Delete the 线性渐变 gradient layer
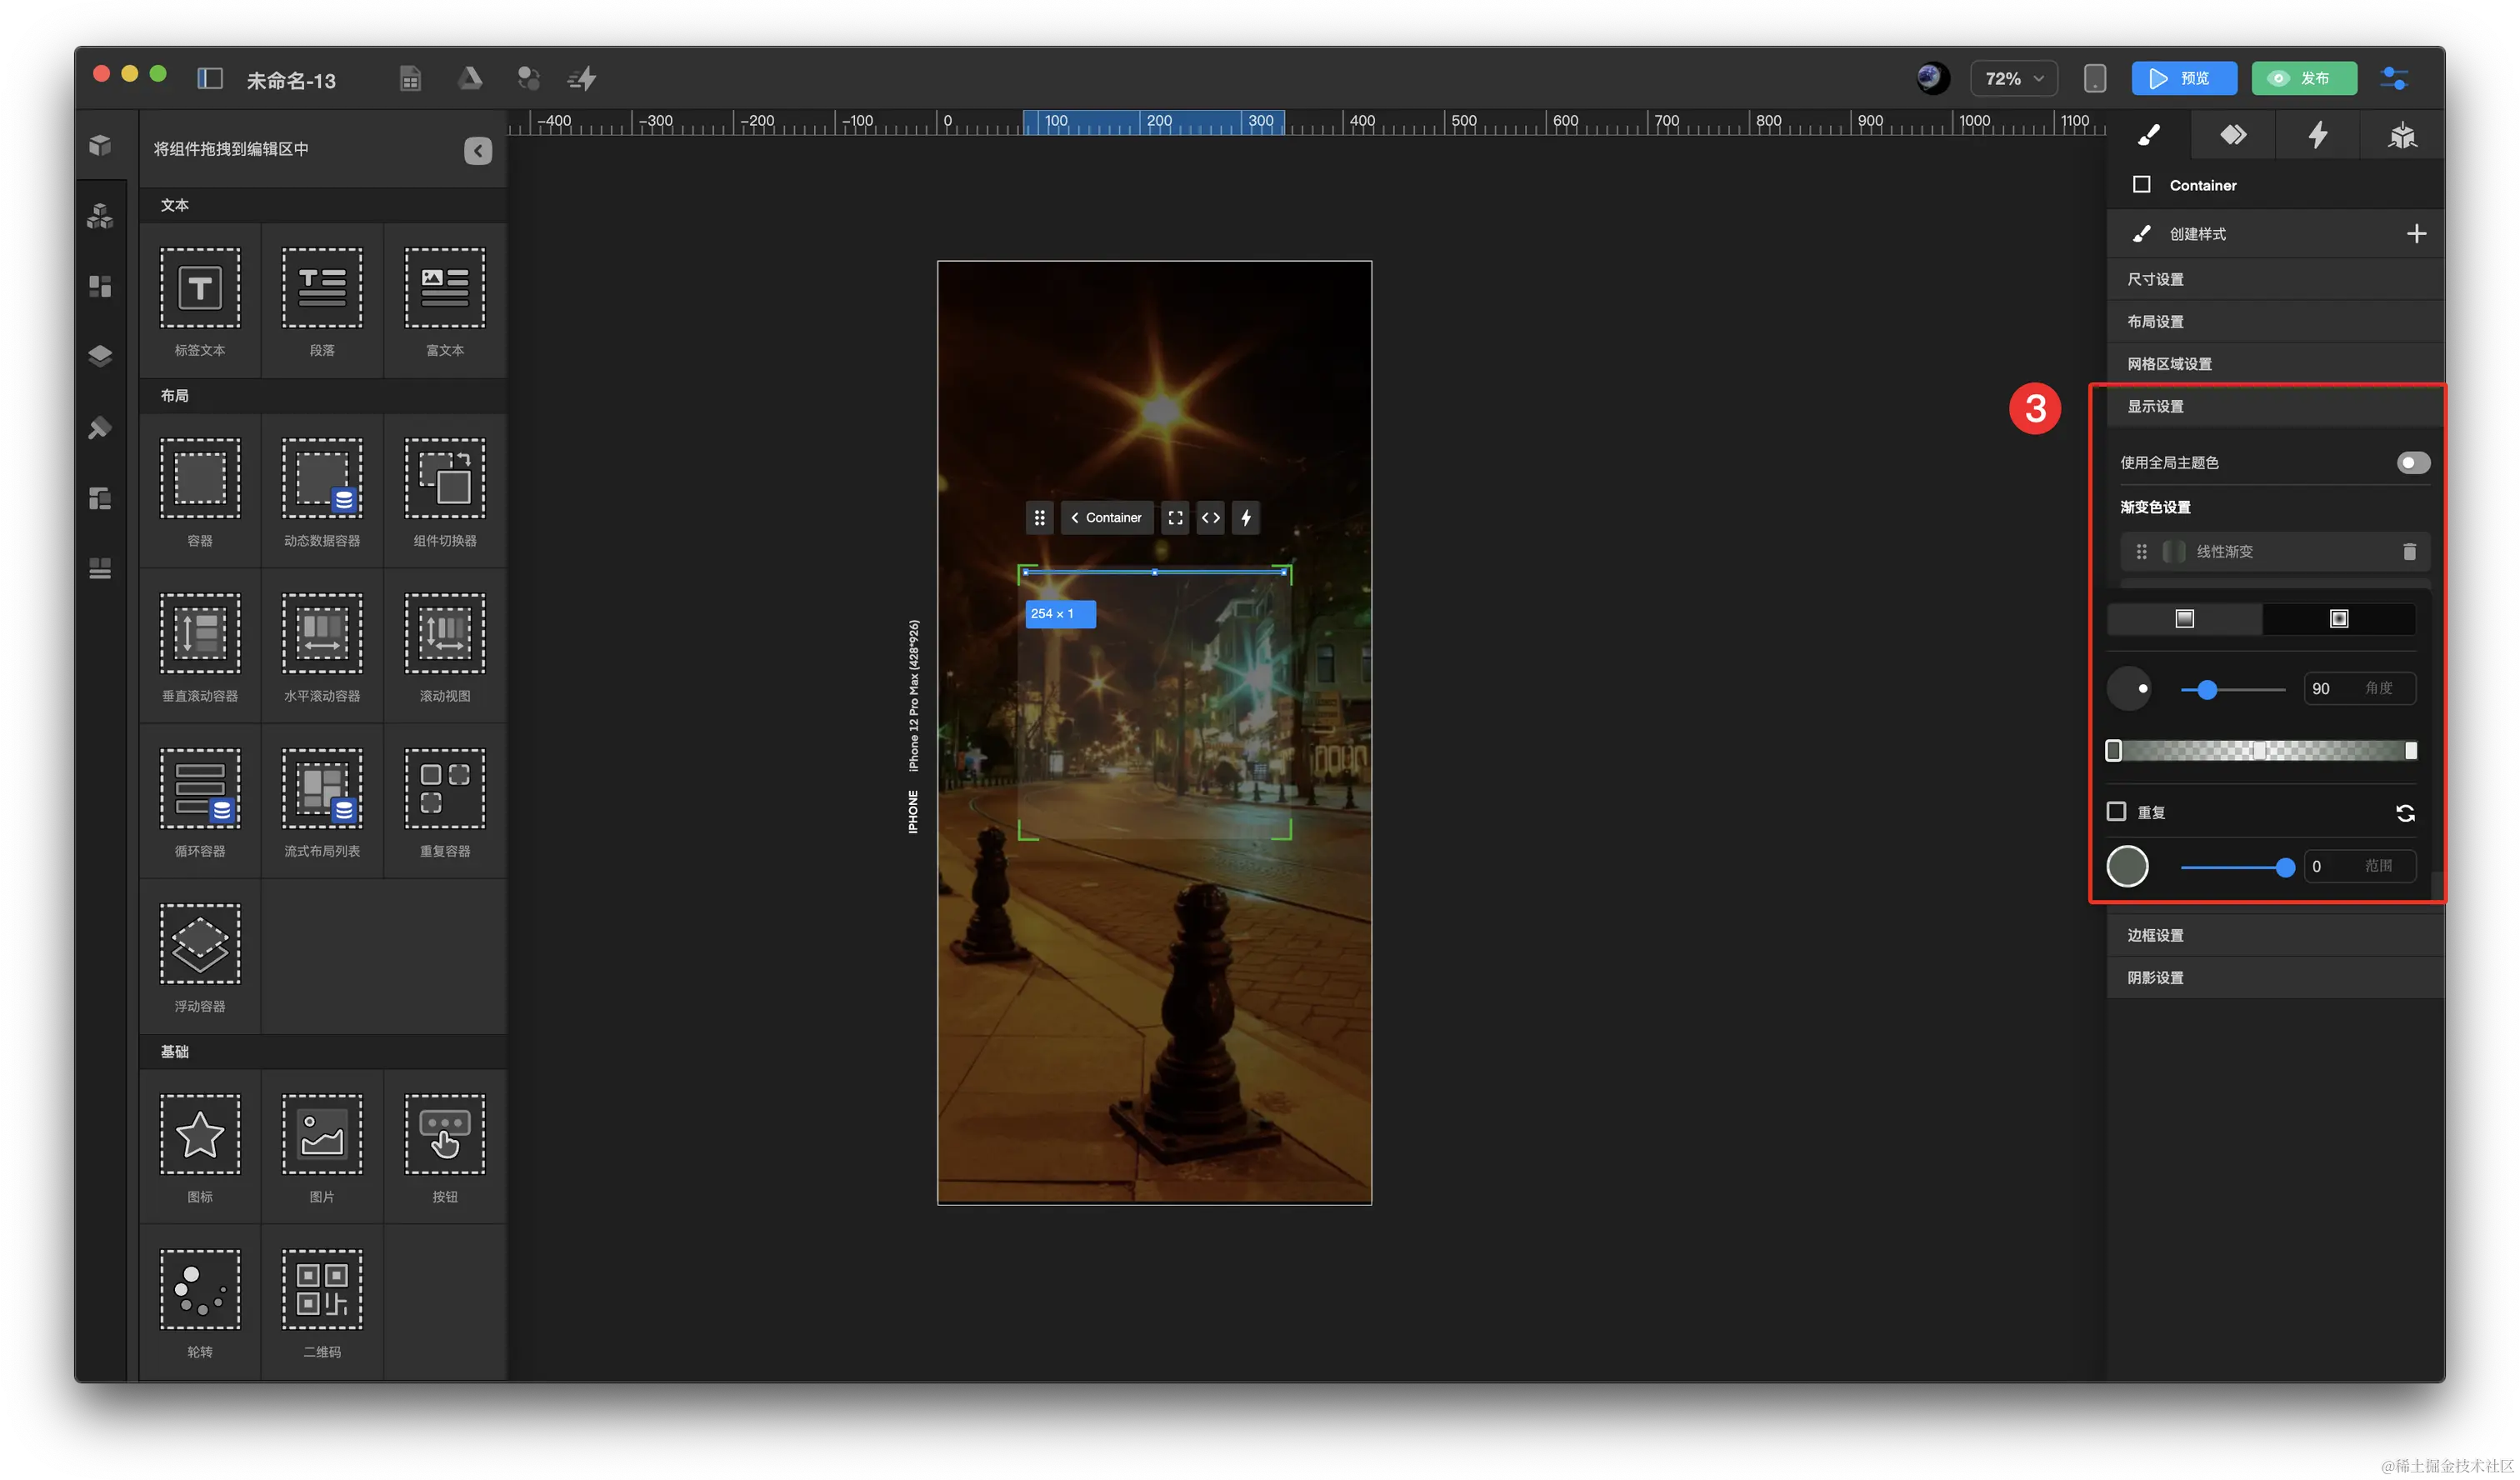Image resolution: width=2520 pixels, height=1480 pixels. click(x=2409, y=552)
